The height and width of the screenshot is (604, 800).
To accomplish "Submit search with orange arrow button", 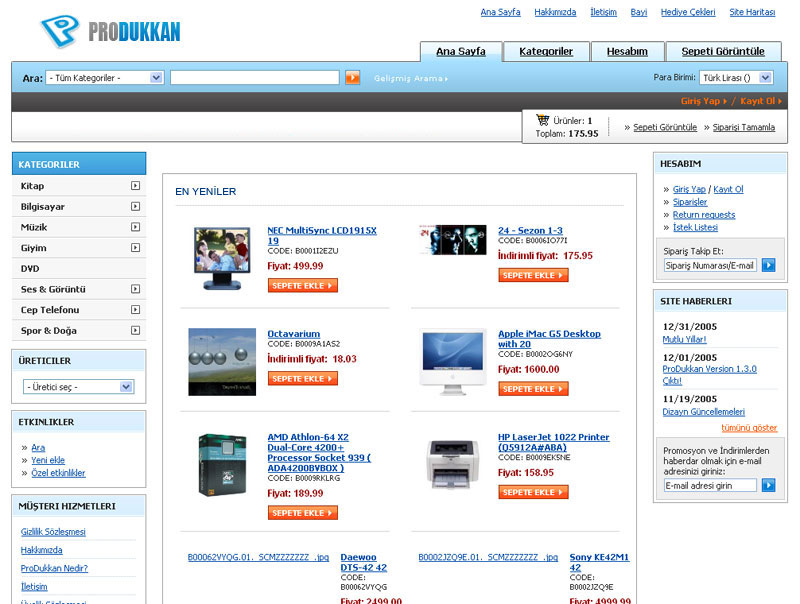I will pos(353,78).
